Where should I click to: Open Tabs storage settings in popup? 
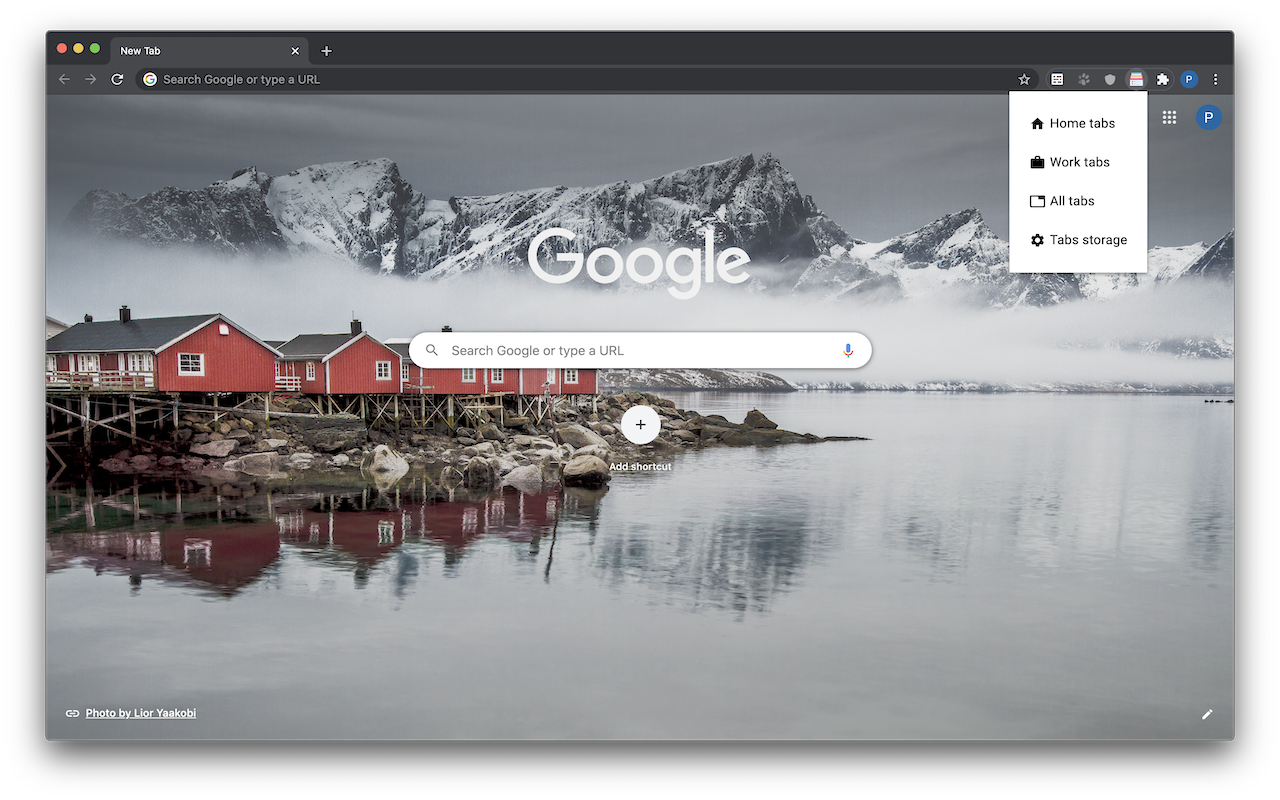click(x=1078, y=240)
